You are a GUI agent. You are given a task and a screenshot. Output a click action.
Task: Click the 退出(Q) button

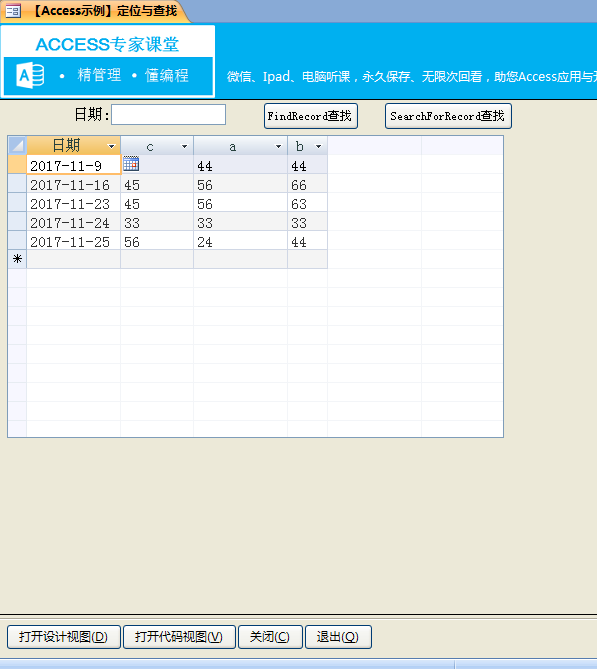pos(338,637)
